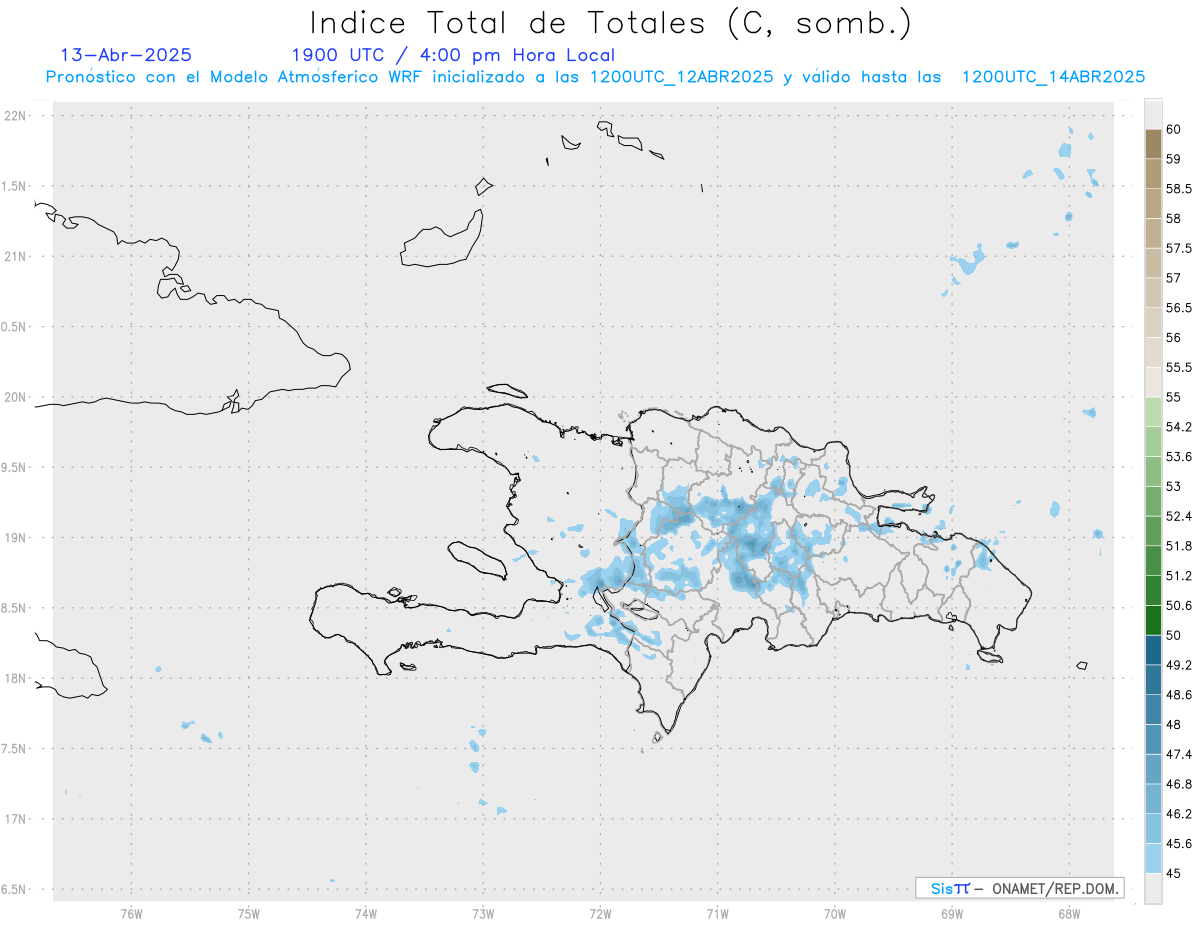
Task: Click the "53.6" colorbar value
Action: (1179, 457)
